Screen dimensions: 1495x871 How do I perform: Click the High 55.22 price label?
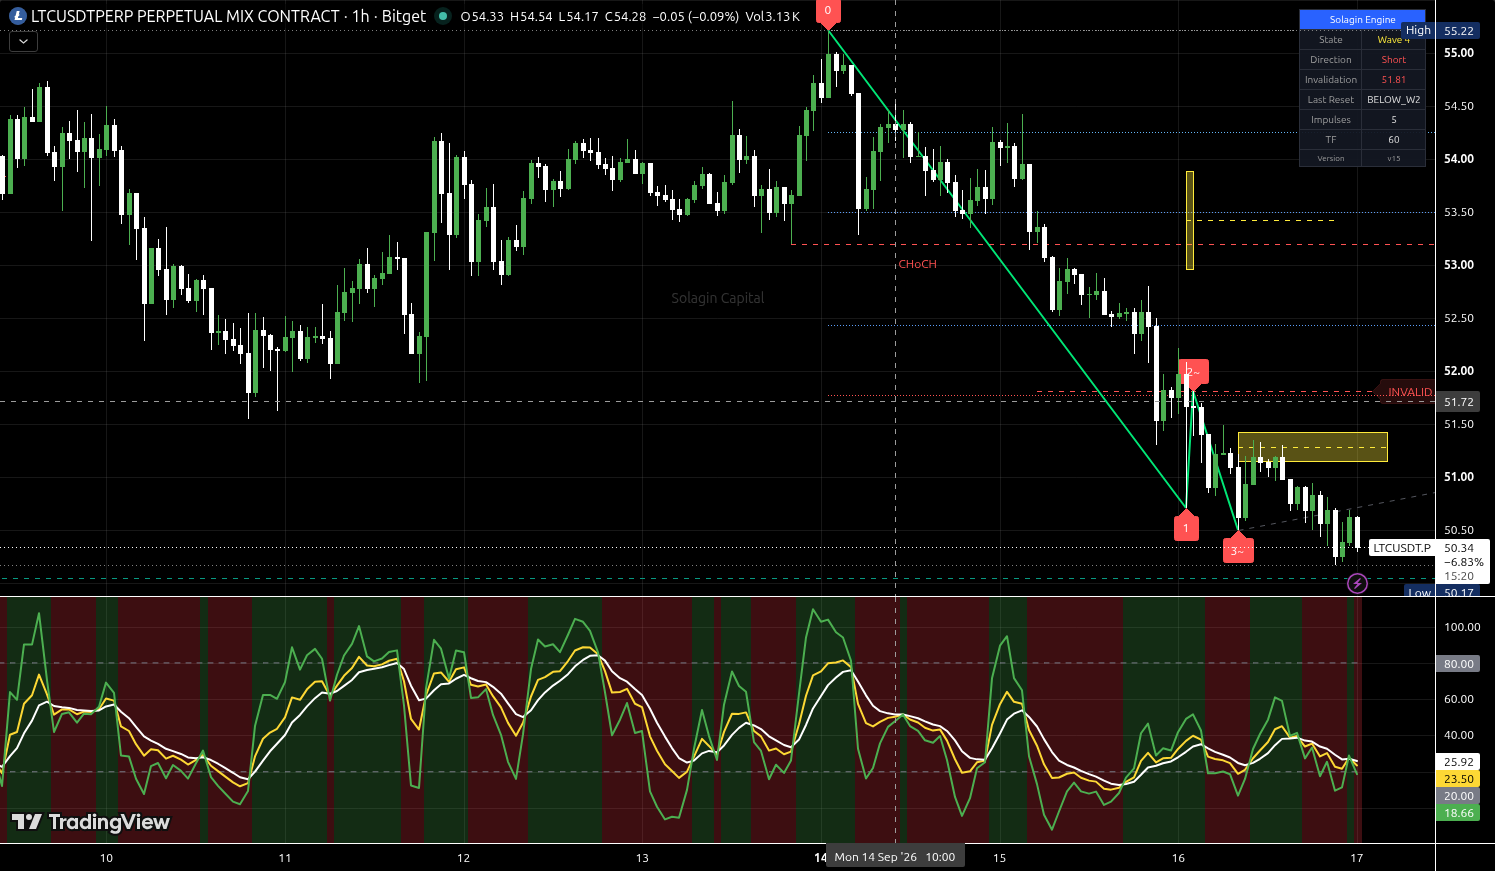coord(1441,31)
